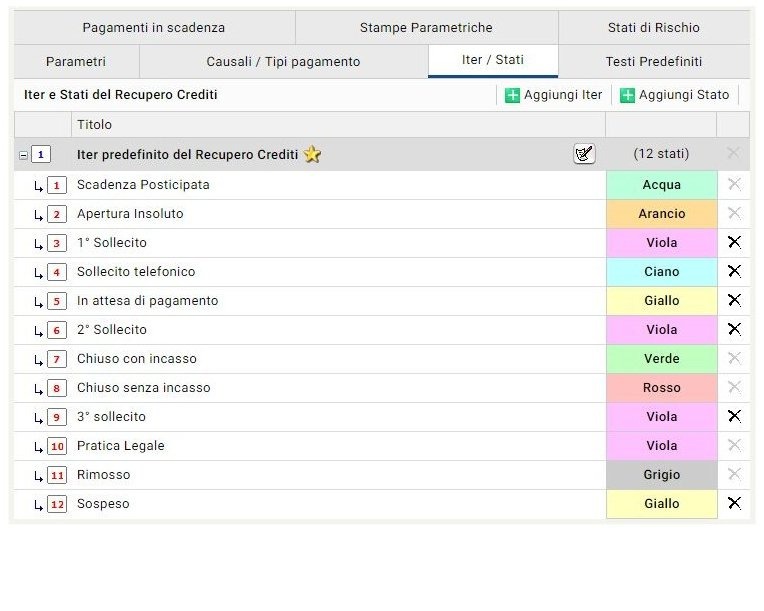
Task: Go to the Testi Predefiniti tab
Action: 654,61
